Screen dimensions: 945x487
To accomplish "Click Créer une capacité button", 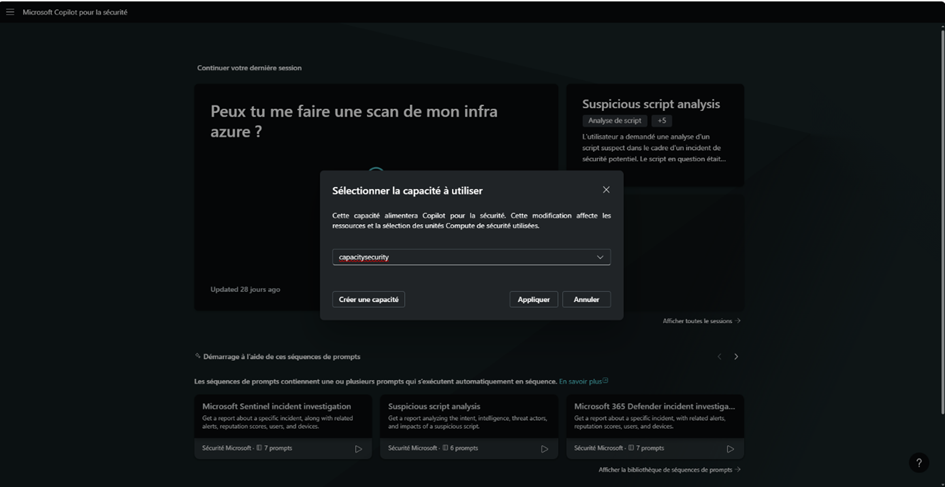I will pyautogui.click(x=368, y=299).
